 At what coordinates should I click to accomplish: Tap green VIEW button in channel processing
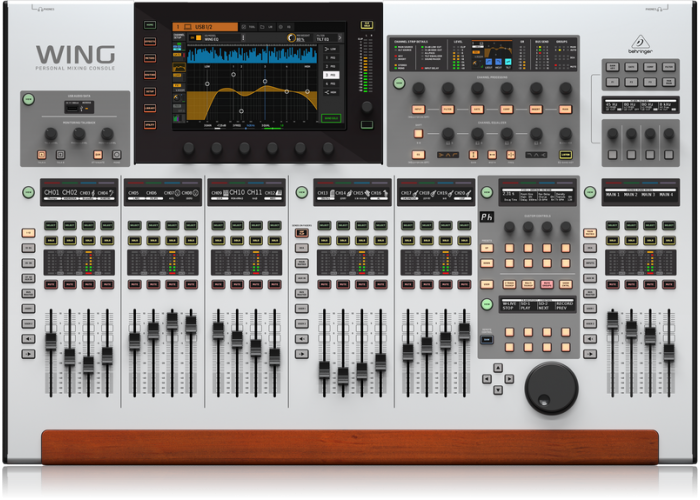tap(399, 83)
